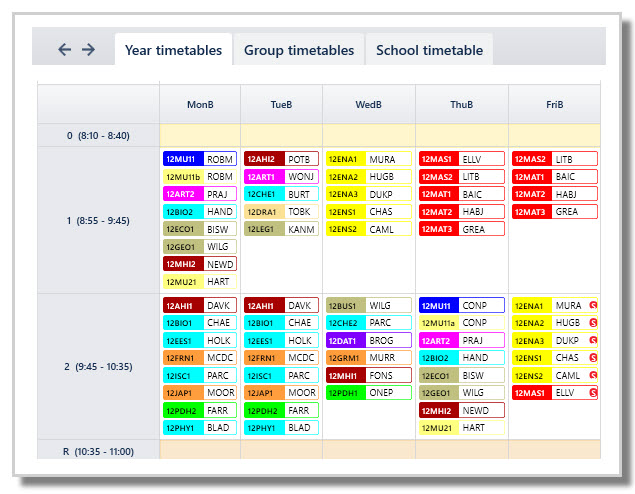This screenshot has height=494, width=635.
Task: Select the period 1 (8:55 - 9:45) row header
Action: click(x=98, y=220)
